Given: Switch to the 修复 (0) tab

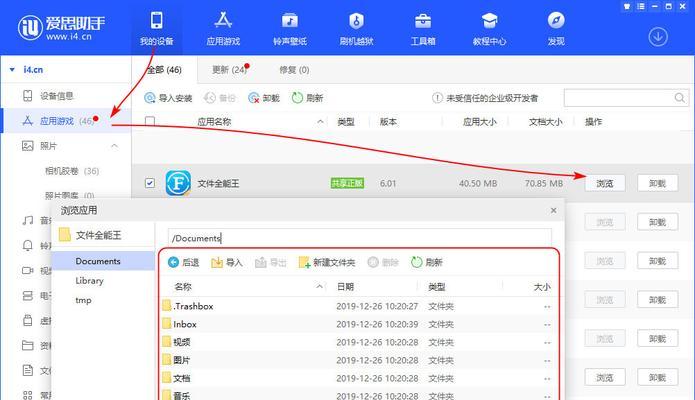Looking at the screenshot, I should (x=294, y=70).
